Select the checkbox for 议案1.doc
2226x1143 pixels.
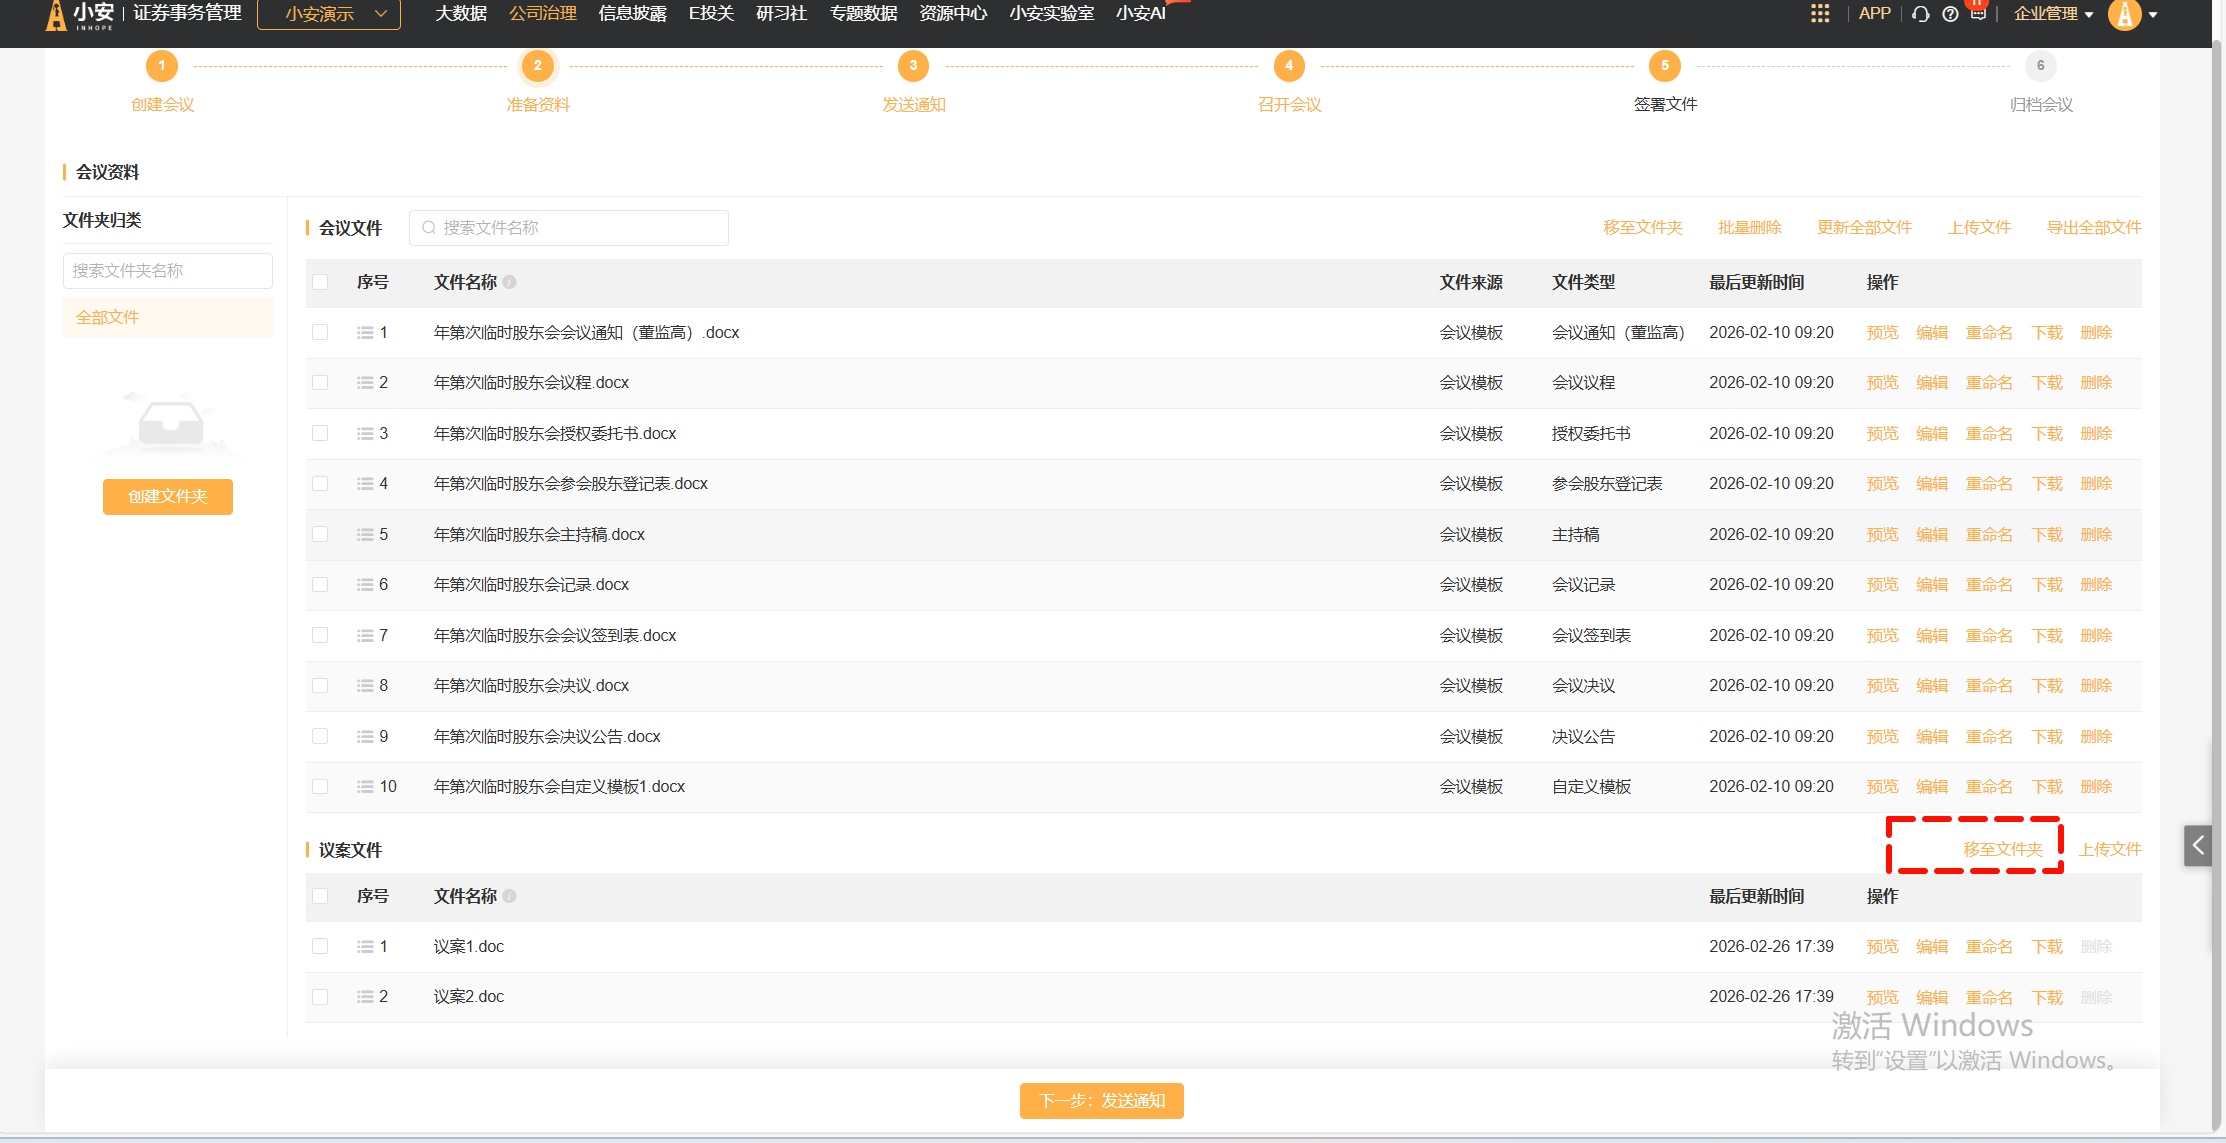tap(320, 946)
